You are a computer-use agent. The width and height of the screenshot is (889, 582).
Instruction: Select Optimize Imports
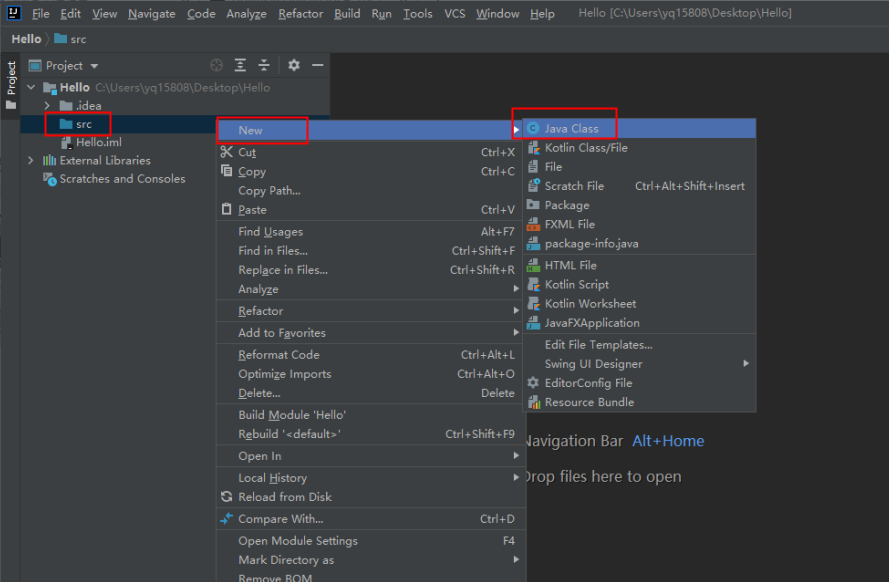(x=371, y=374)
